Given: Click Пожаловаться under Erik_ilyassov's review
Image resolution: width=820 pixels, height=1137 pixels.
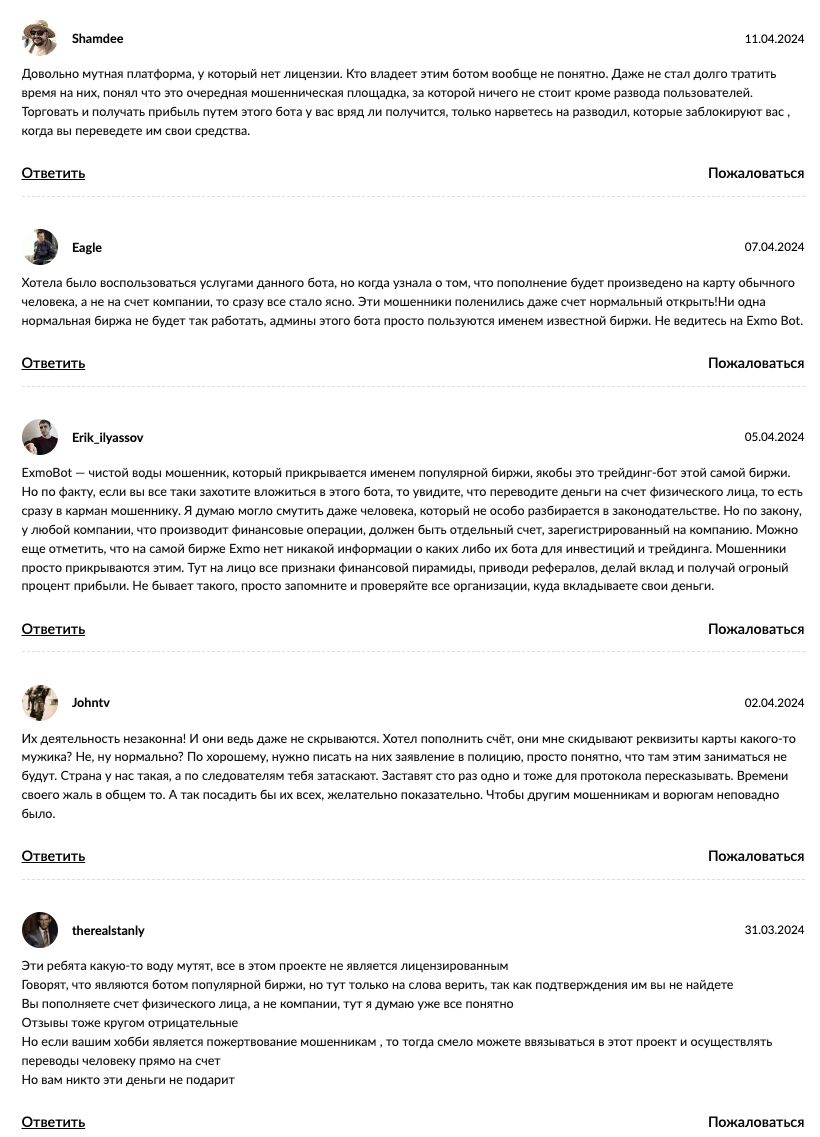Looking at the screenshot, I should point(755,629).
